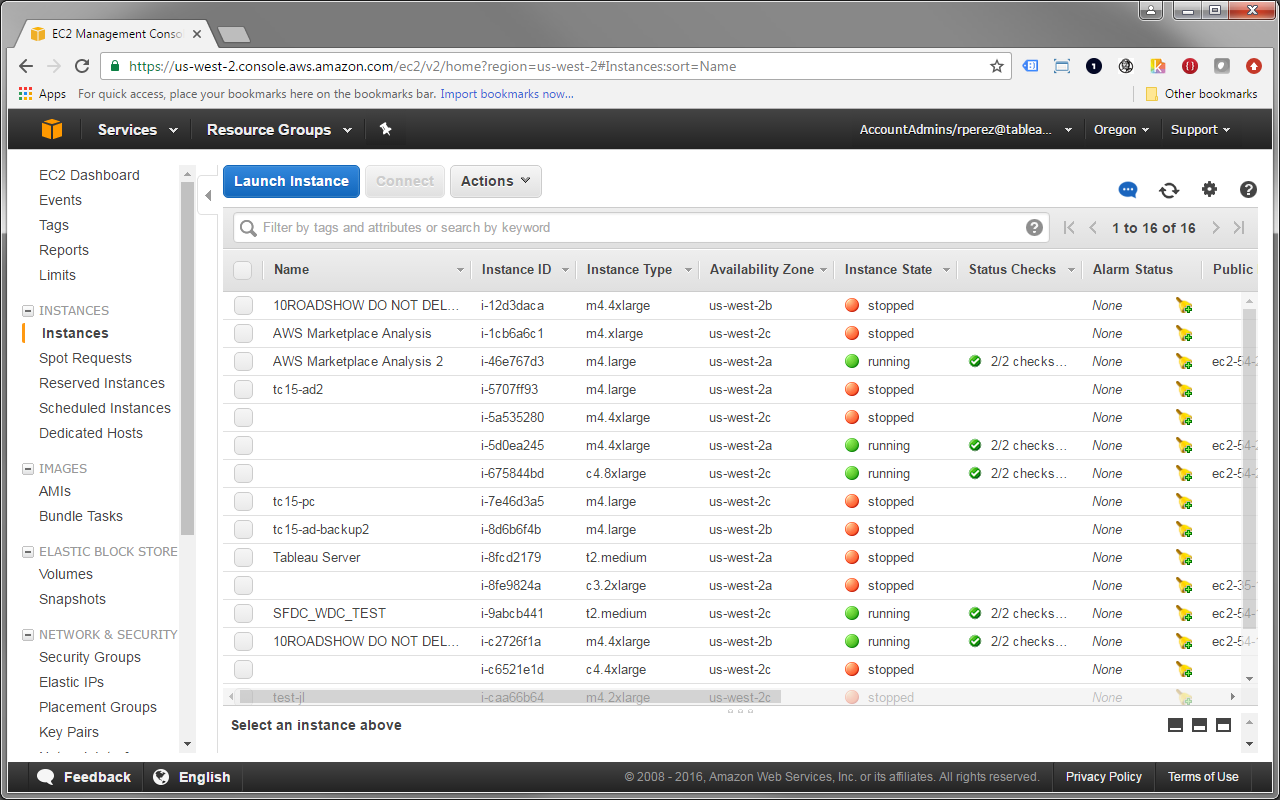Open the settings gear for table preferences
This screenshot has width=1280, height=800.
pyautogui.click(x=1209, y=190)
